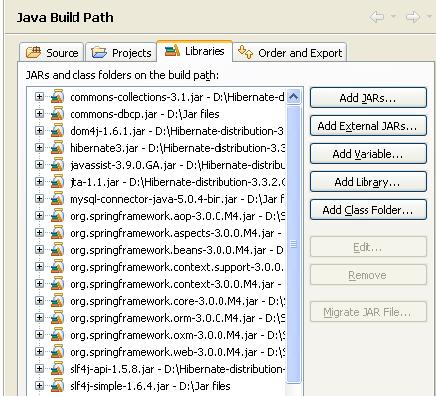Expand the org.springframework.aop jar node
The image size is (436, 397).
(x=39, y=216)
